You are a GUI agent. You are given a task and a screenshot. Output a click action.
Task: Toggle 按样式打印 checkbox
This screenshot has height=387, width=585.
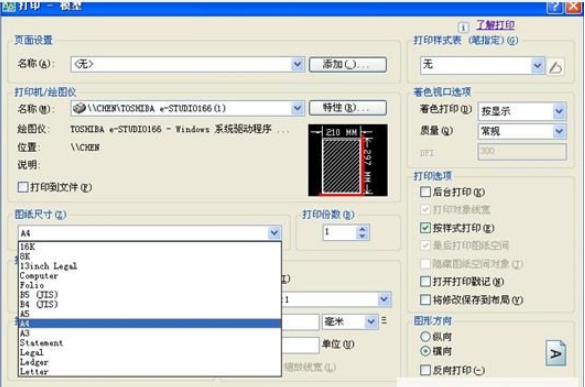pos(425,228)
